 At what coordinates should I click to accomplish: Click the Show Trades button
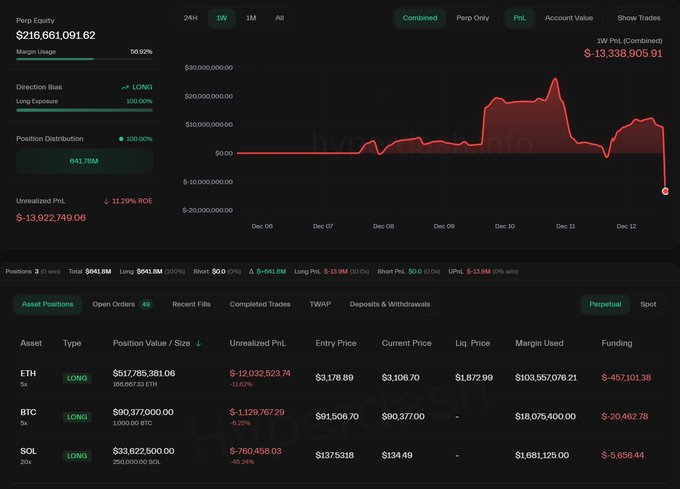[x=639, y=18]
